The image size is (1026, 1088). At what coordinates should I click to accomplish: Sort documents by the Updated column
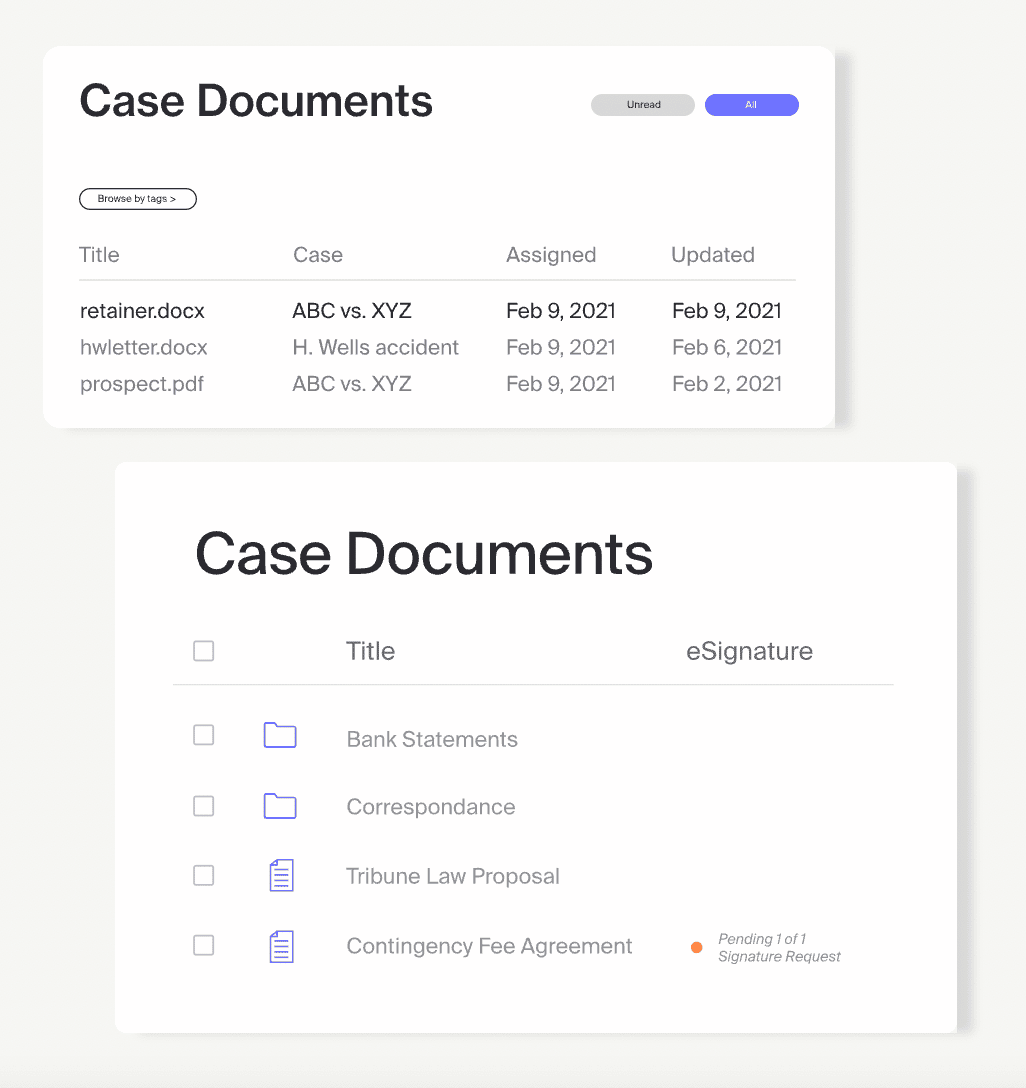click(712, 254)
